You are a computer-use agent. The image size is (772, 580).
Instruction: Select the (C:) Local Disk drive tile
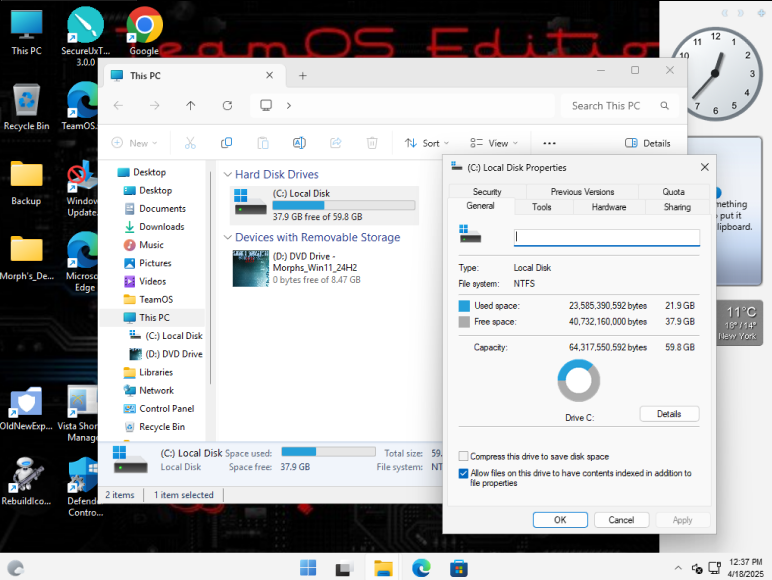[x=324, y=205]
